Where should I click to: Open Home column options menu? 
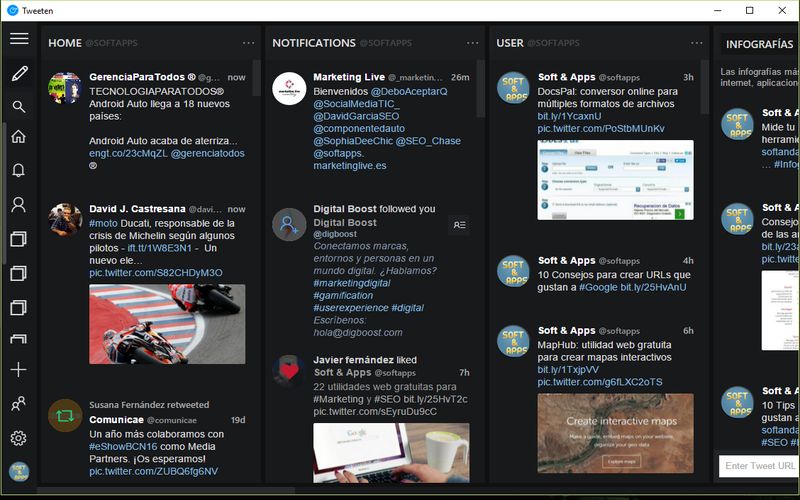pyautogui.click(x=248, y=43)
